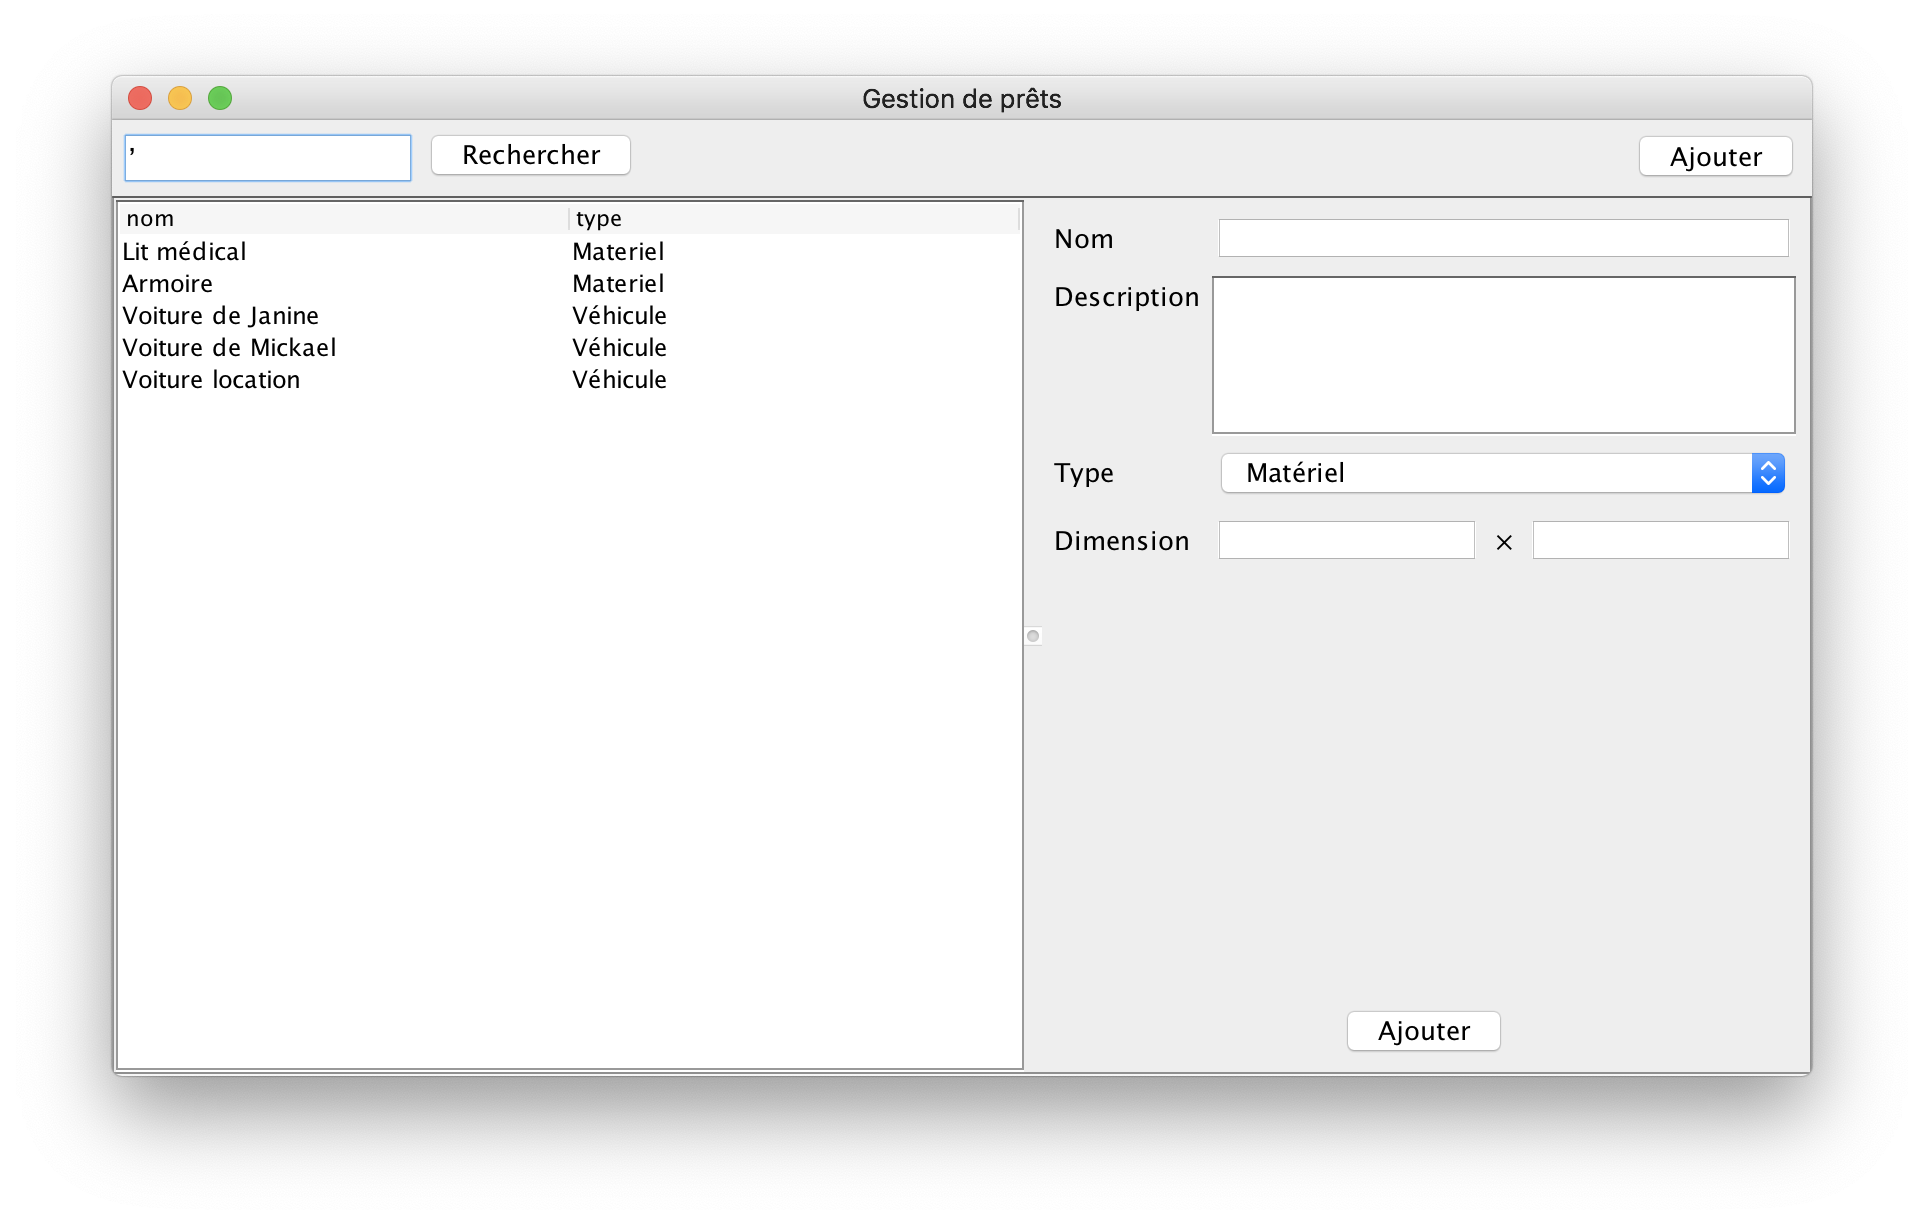The height and width of the screenshot is (1224, 1924).
Task: Click into the Nom input field
Action: (x=1502, y=238)
